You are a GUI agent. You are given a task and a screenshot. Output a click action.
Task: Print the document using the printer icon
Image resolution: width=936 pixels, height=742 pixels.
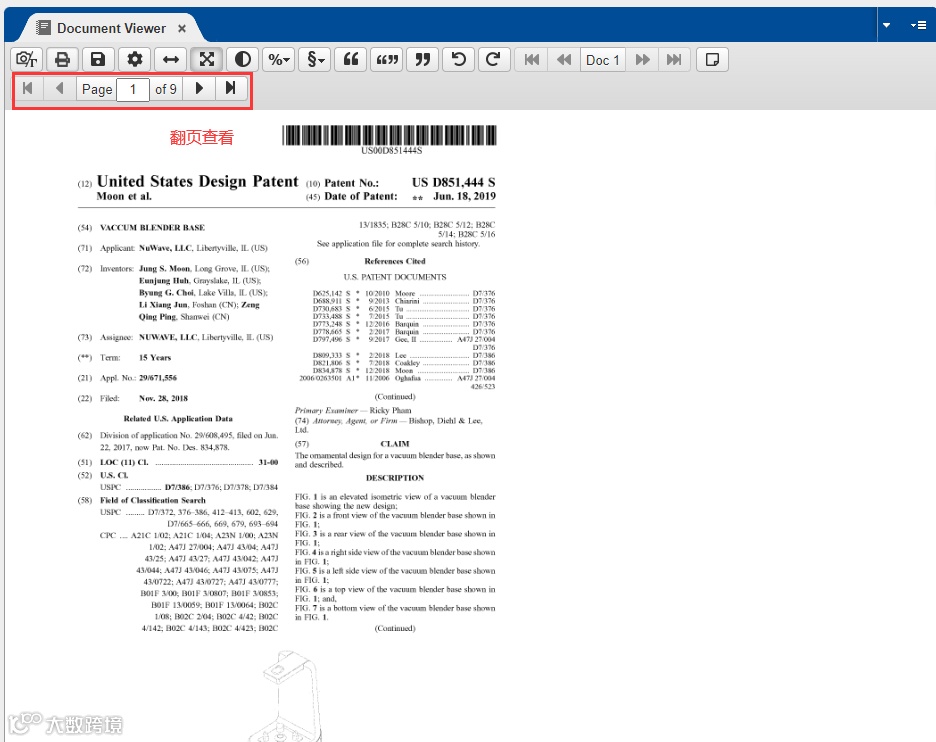[x=63, y=60]
